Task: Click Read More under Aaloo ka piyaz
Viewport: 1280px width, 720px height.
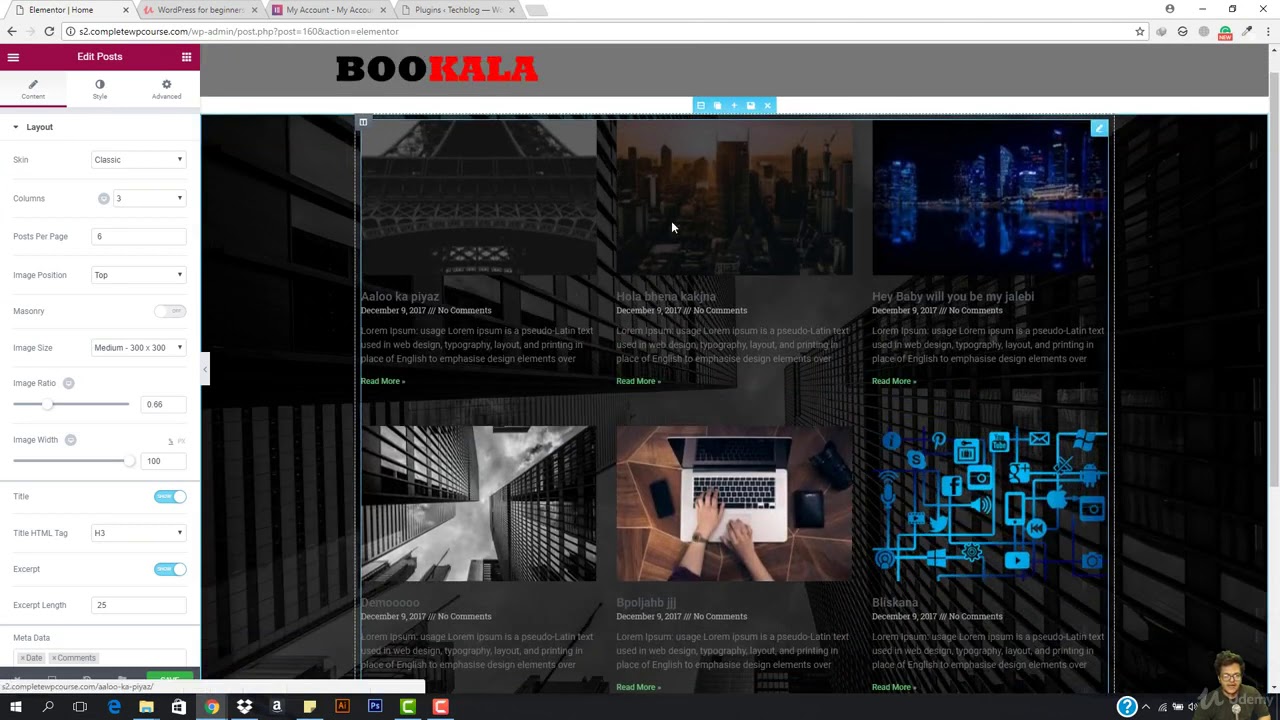Action: click(x=383, y=381)
